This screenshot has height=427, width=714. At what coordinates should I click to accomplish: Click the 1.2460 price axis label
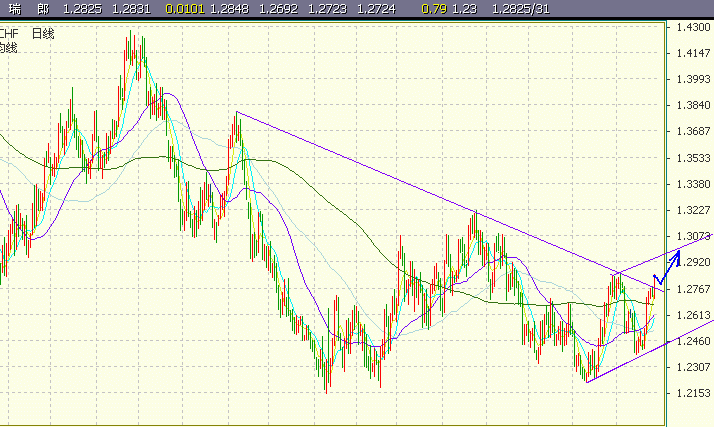click(693, 341)
